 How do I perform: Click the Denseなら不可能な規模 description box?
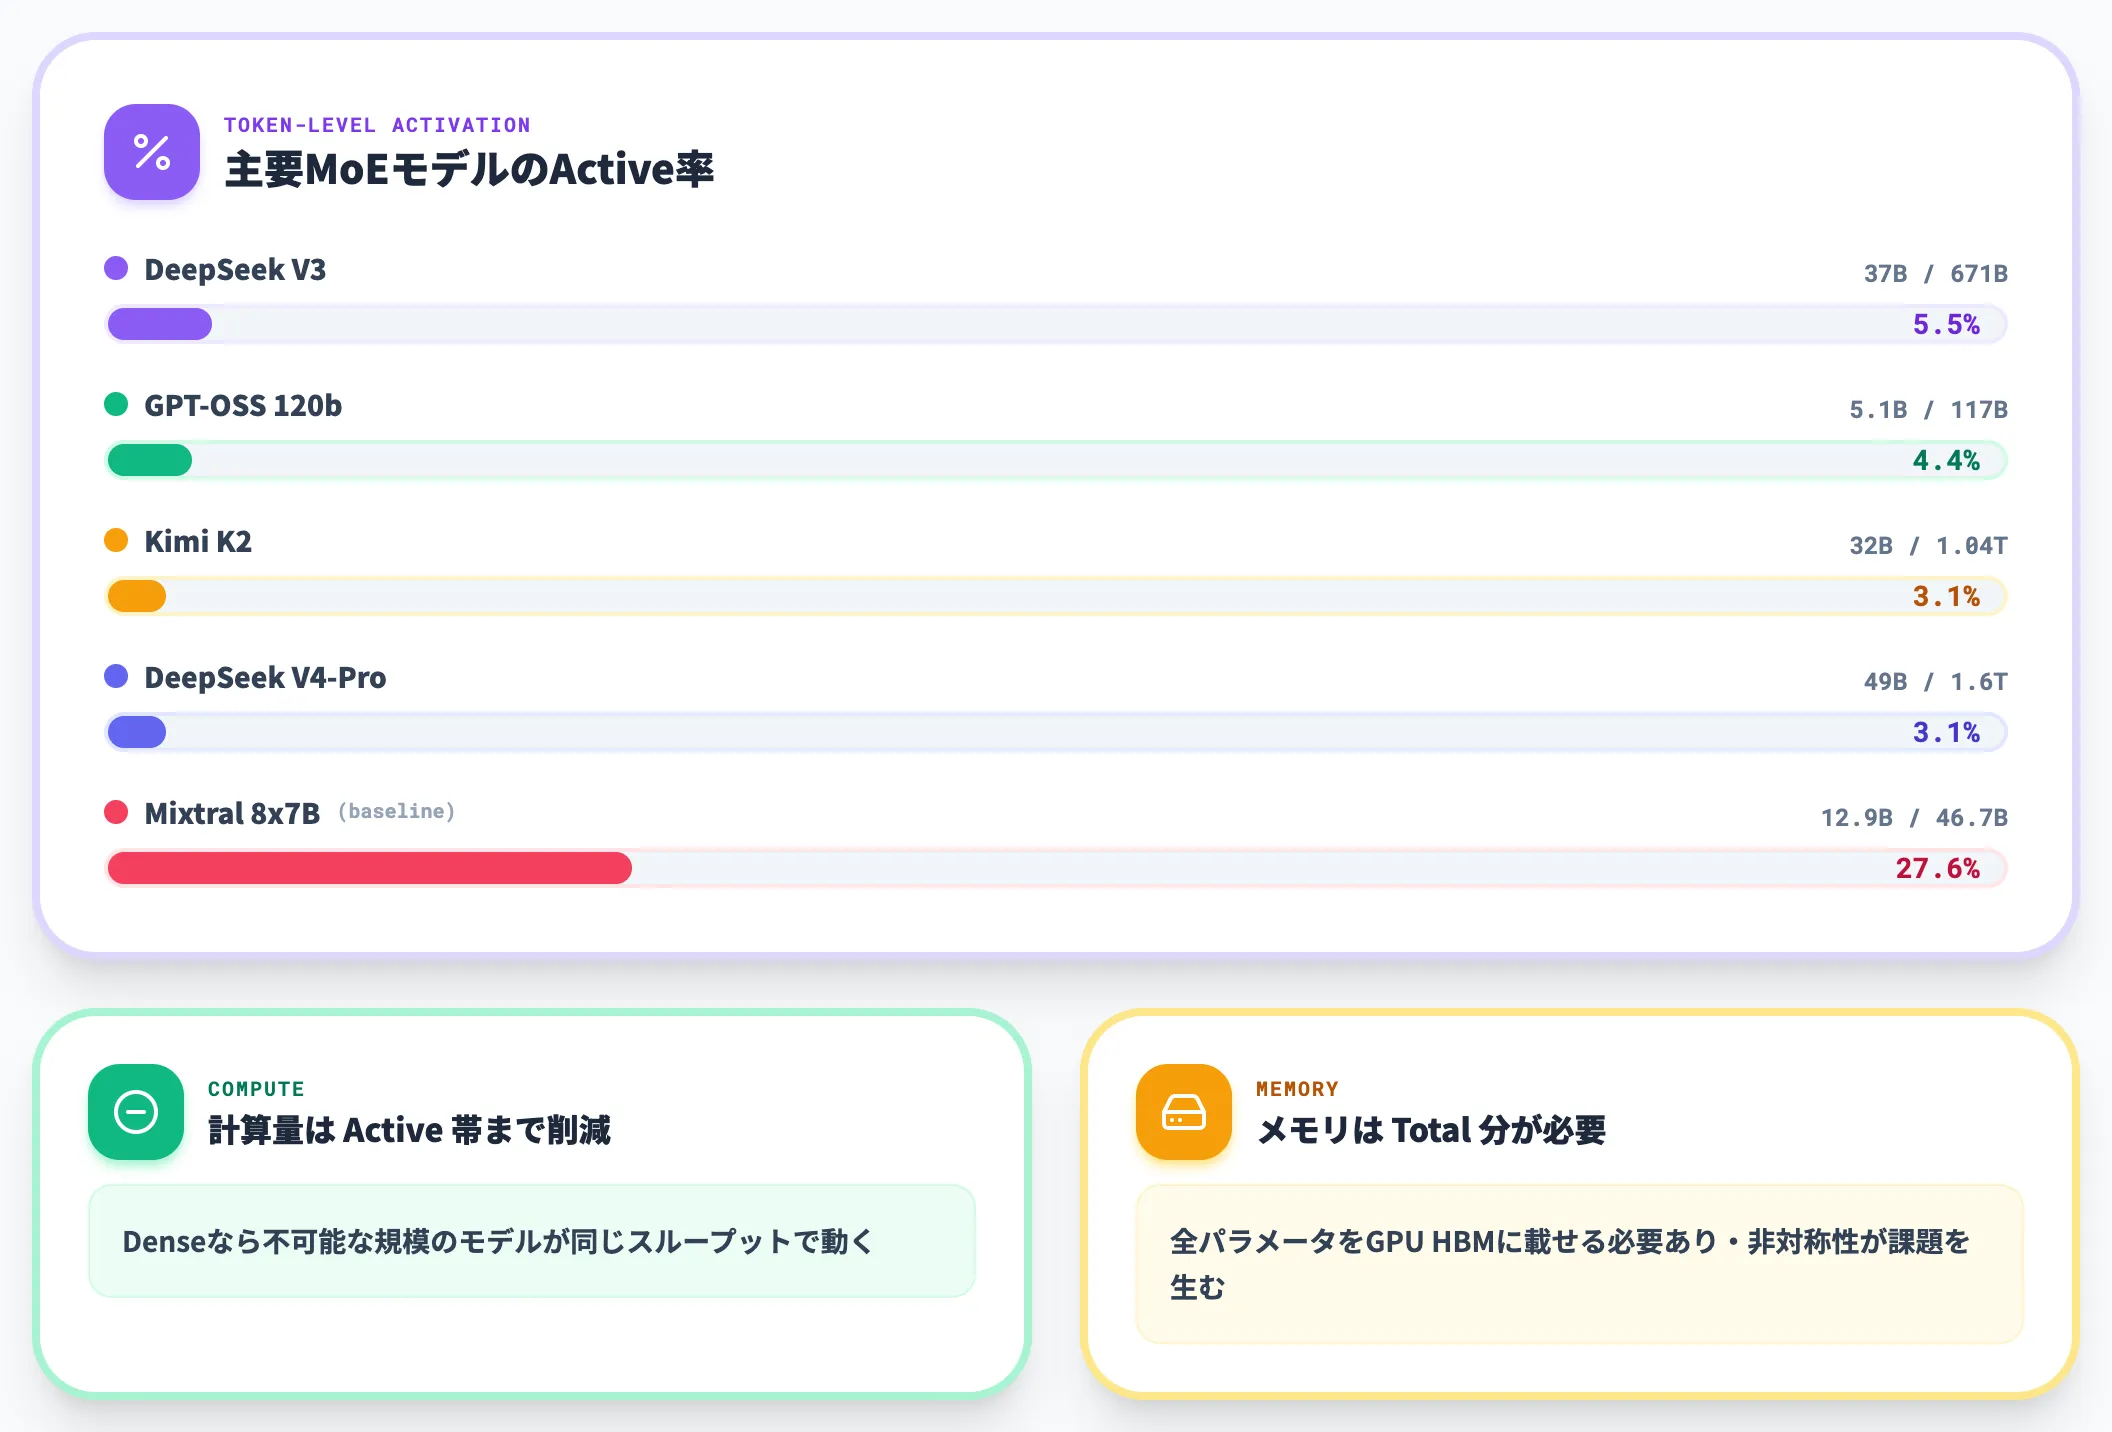(x=532, y=1241)
